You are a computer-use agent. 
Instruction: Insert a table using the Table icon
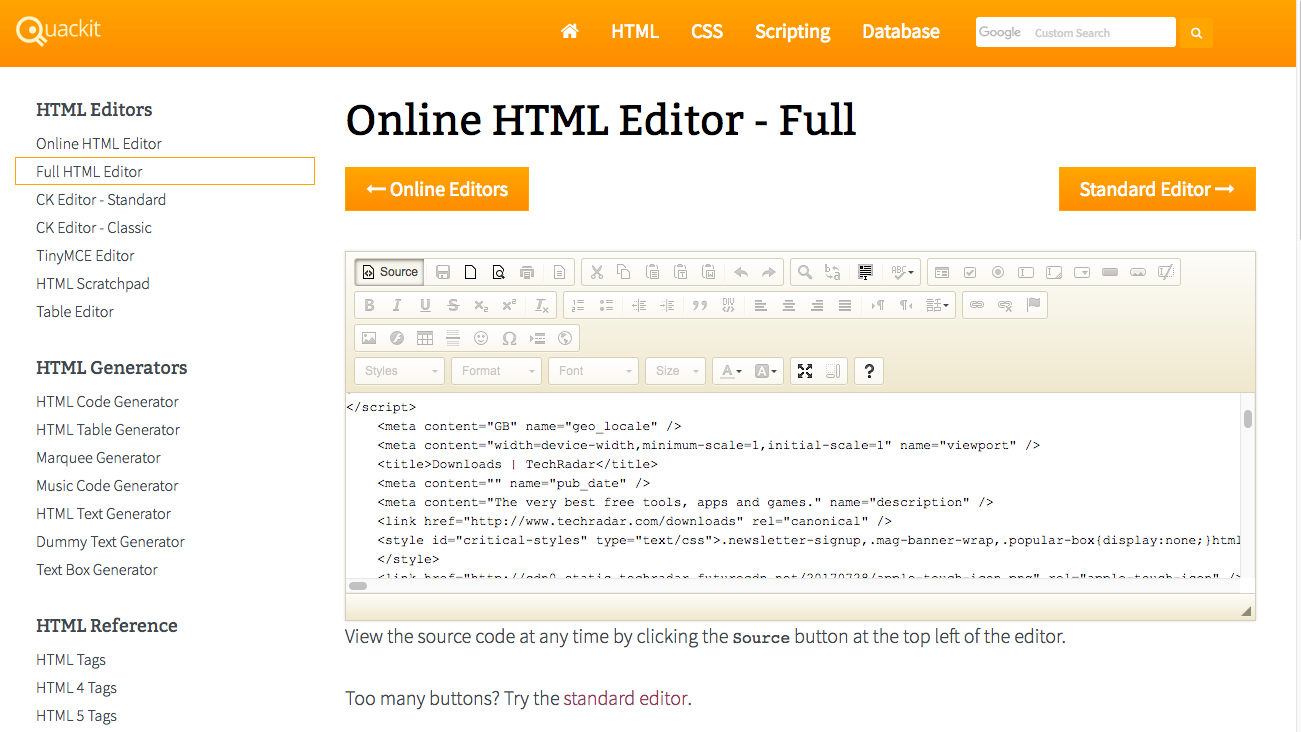tap(424, 337)
